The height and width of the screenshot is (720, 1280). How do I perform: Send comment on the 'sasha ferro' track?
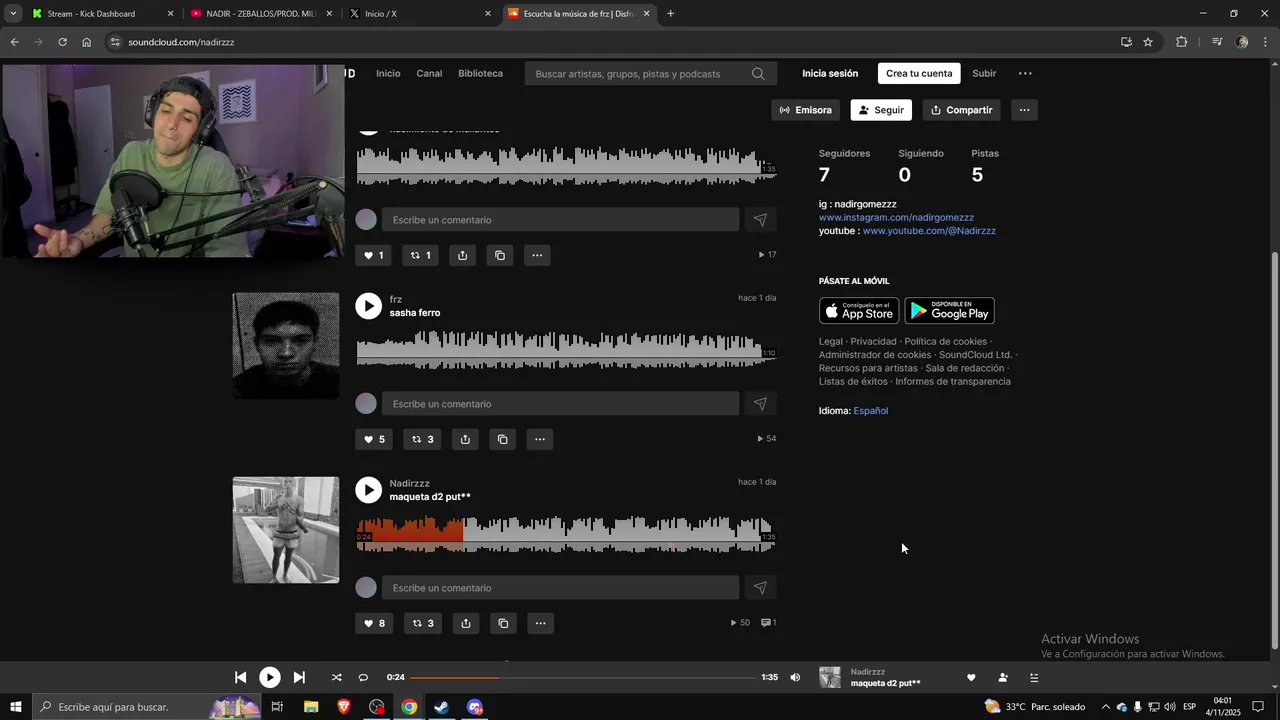760,404
